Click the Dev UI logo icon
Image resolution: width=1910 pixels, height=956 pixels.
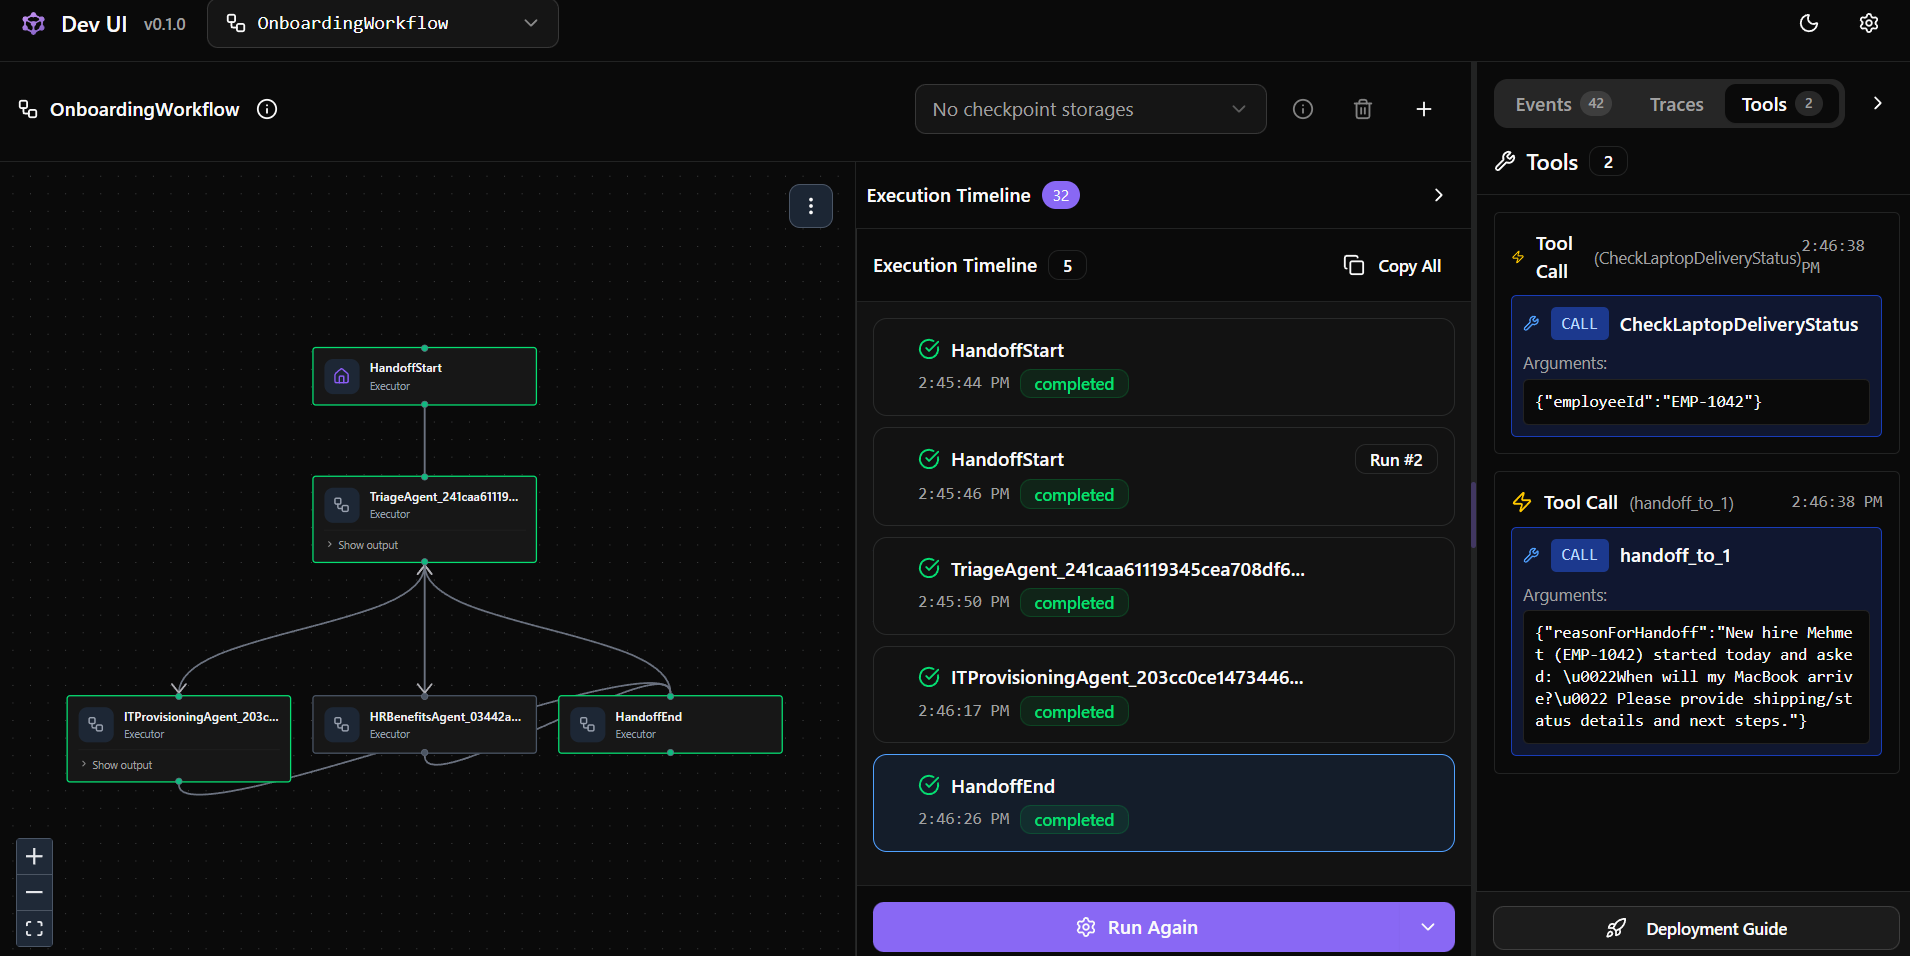coord(33,23)
